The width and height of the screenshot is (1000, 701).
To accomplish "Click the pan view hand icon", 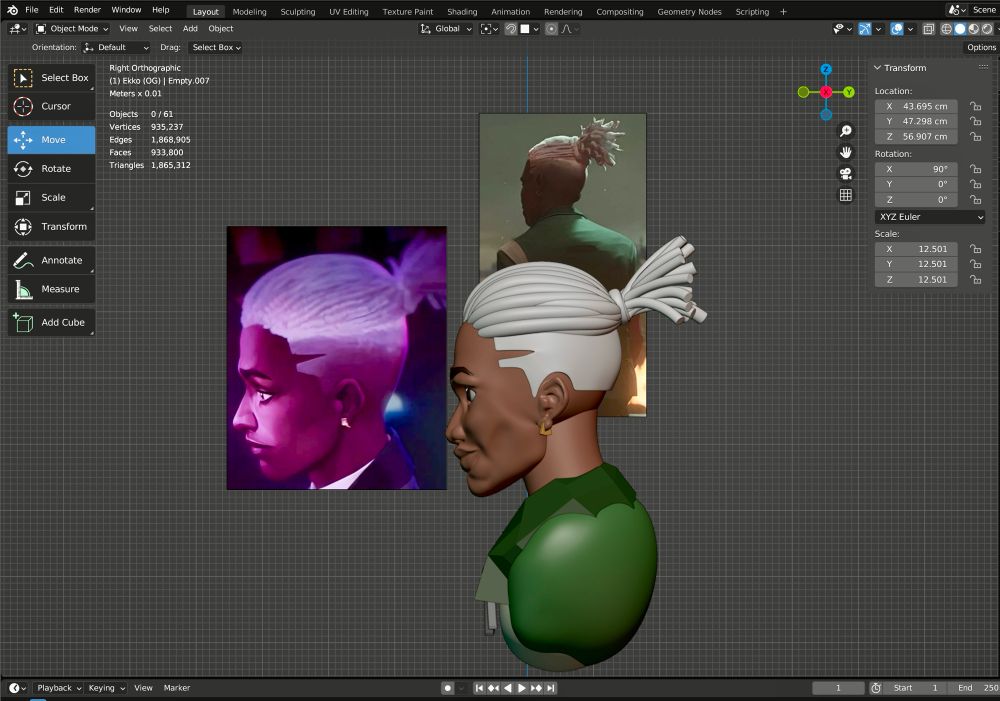I will pyautogui.click(x=846, y=152).
